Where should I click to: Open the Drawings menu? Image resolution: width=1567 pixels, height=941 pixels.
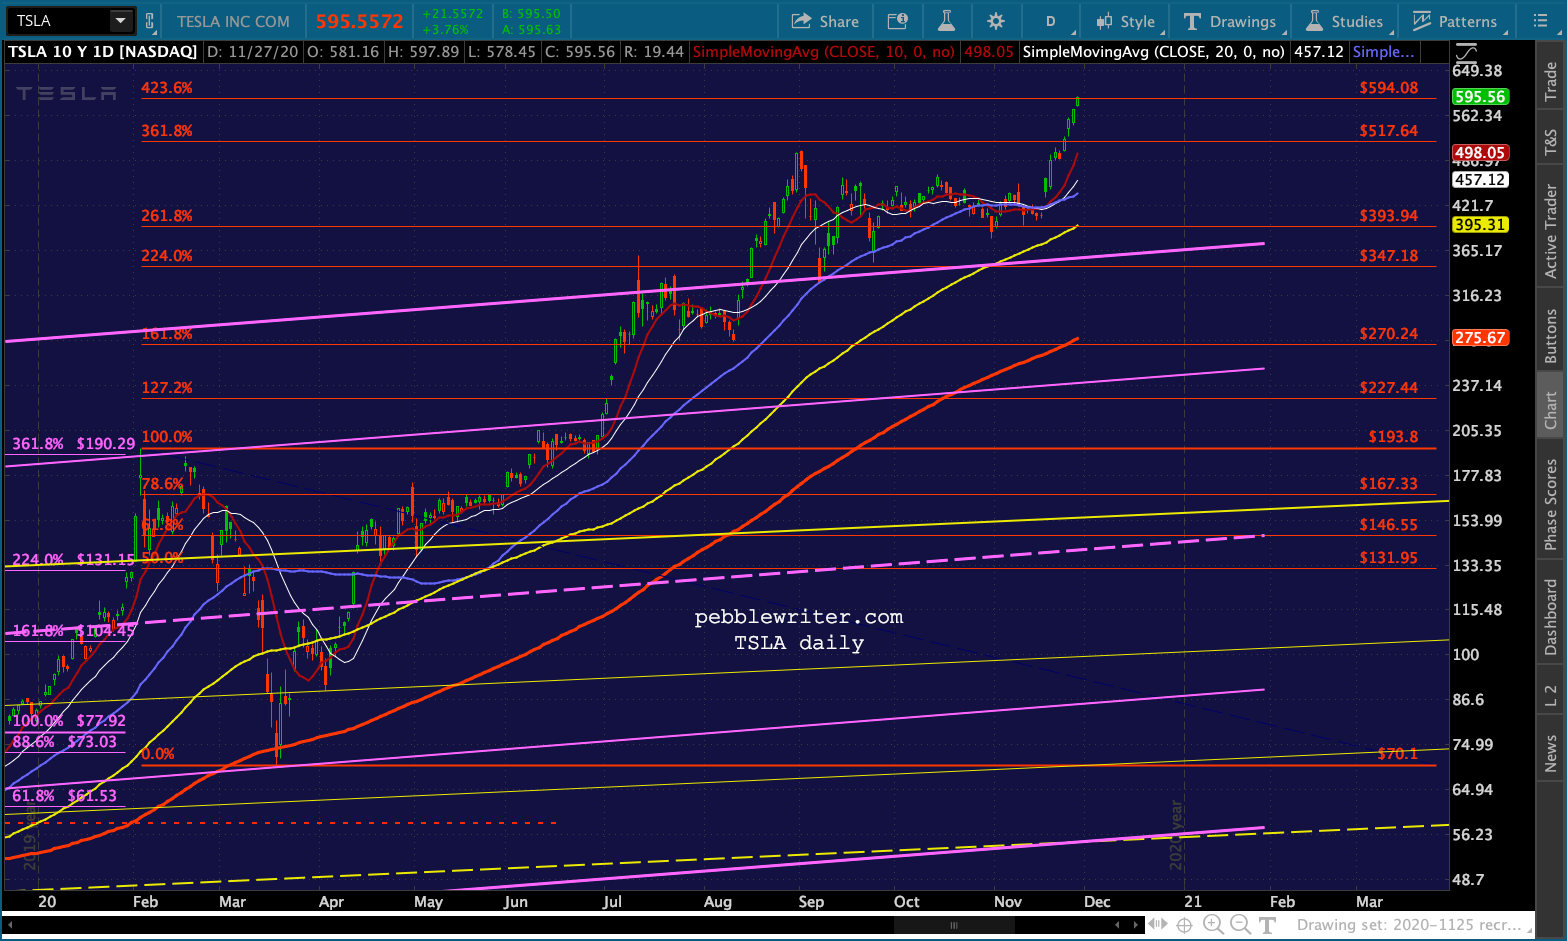point(1230,21)
